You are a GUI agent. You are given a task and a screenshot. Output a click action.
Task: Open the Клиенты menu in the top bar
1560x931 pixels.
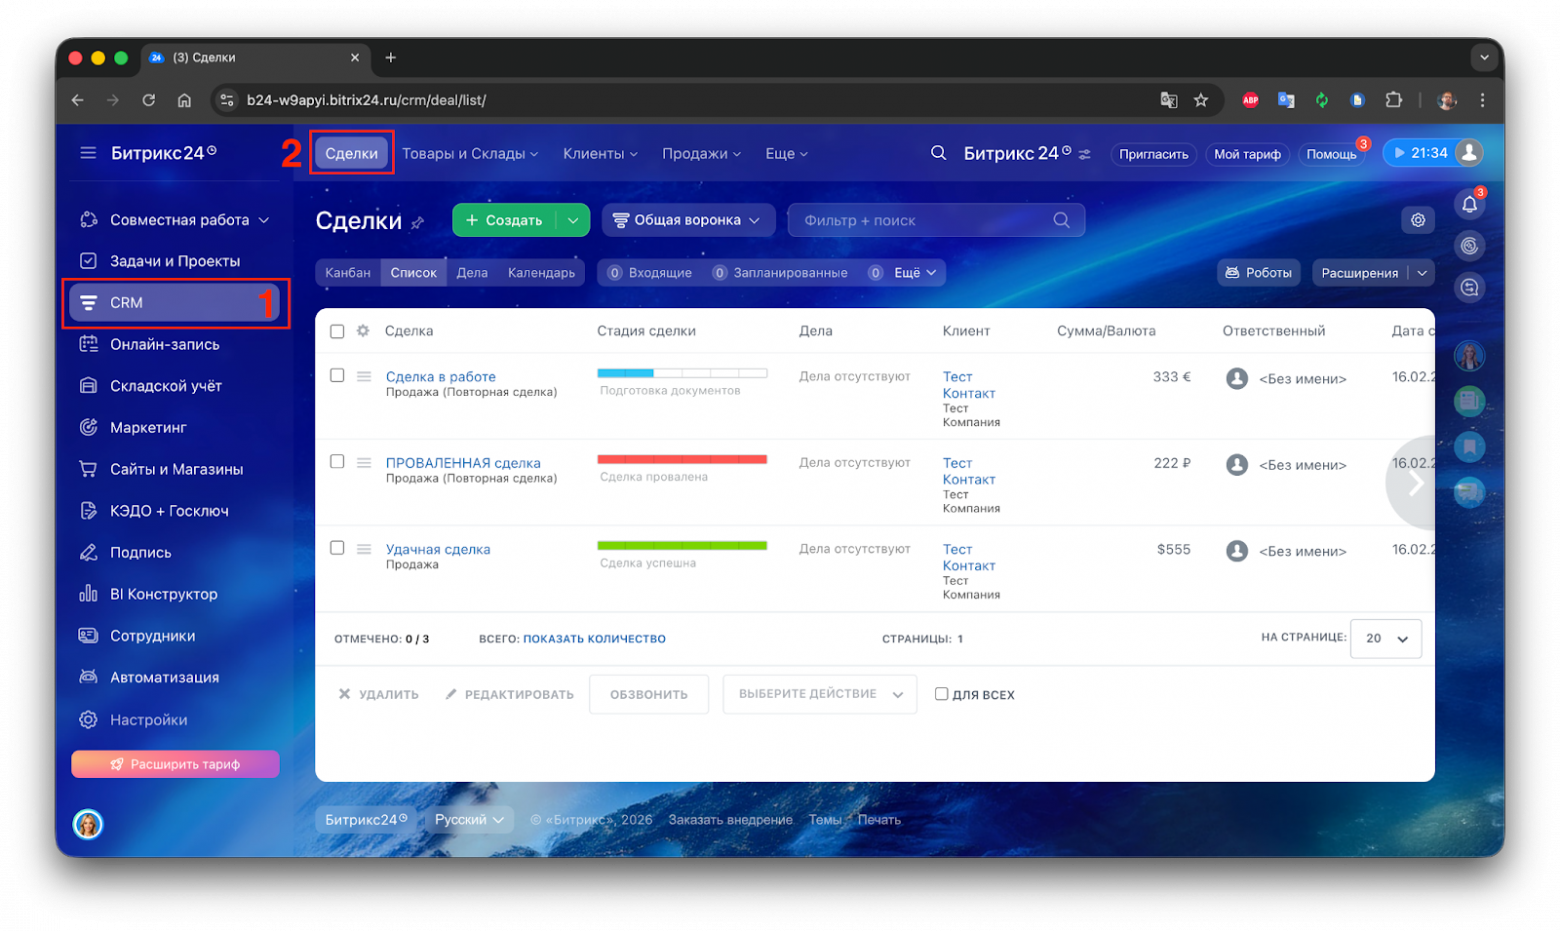[598, 153]
